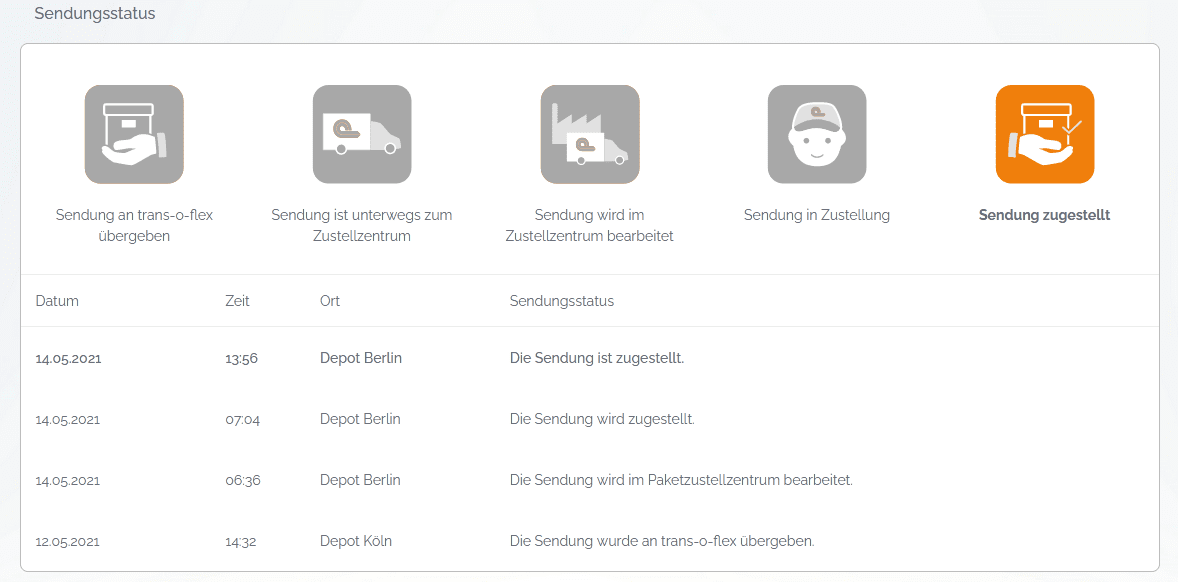
Task: Click the orange delivered package icon
Action: coord(1044,134)
